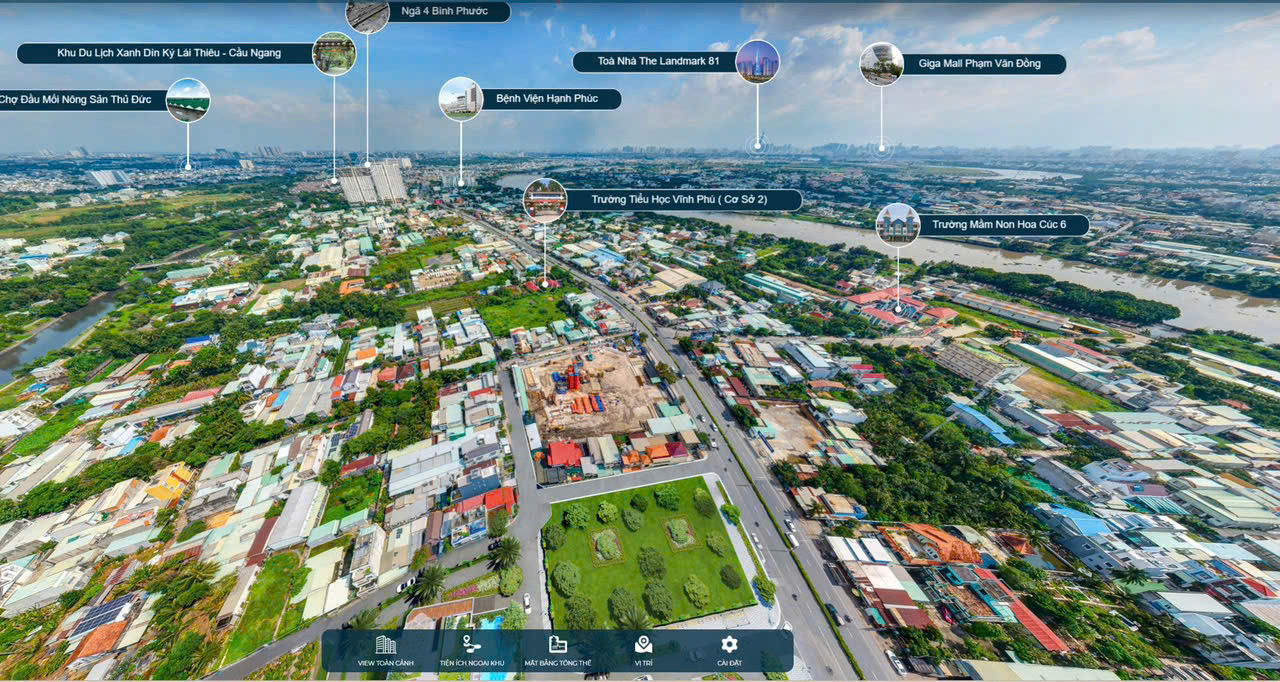Viewport: 1280px width, 682px height.
Task: Click the TIỆN ÍCH NGOẠI KHU menu text
Action: (471, 664)
